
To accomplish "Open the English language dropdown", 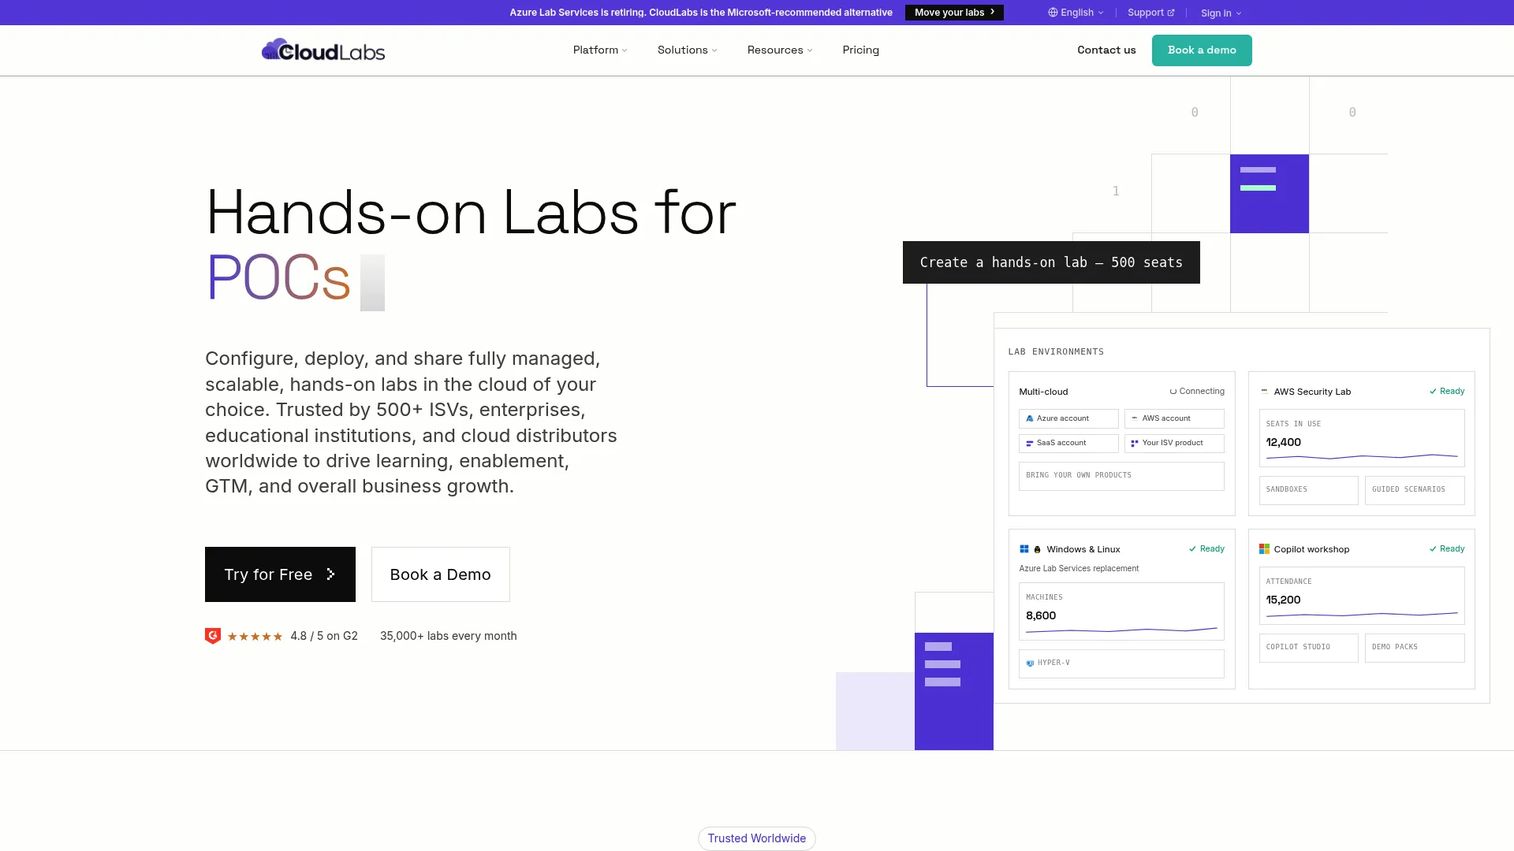I will pyautogui.click(x=1076, y=13).
